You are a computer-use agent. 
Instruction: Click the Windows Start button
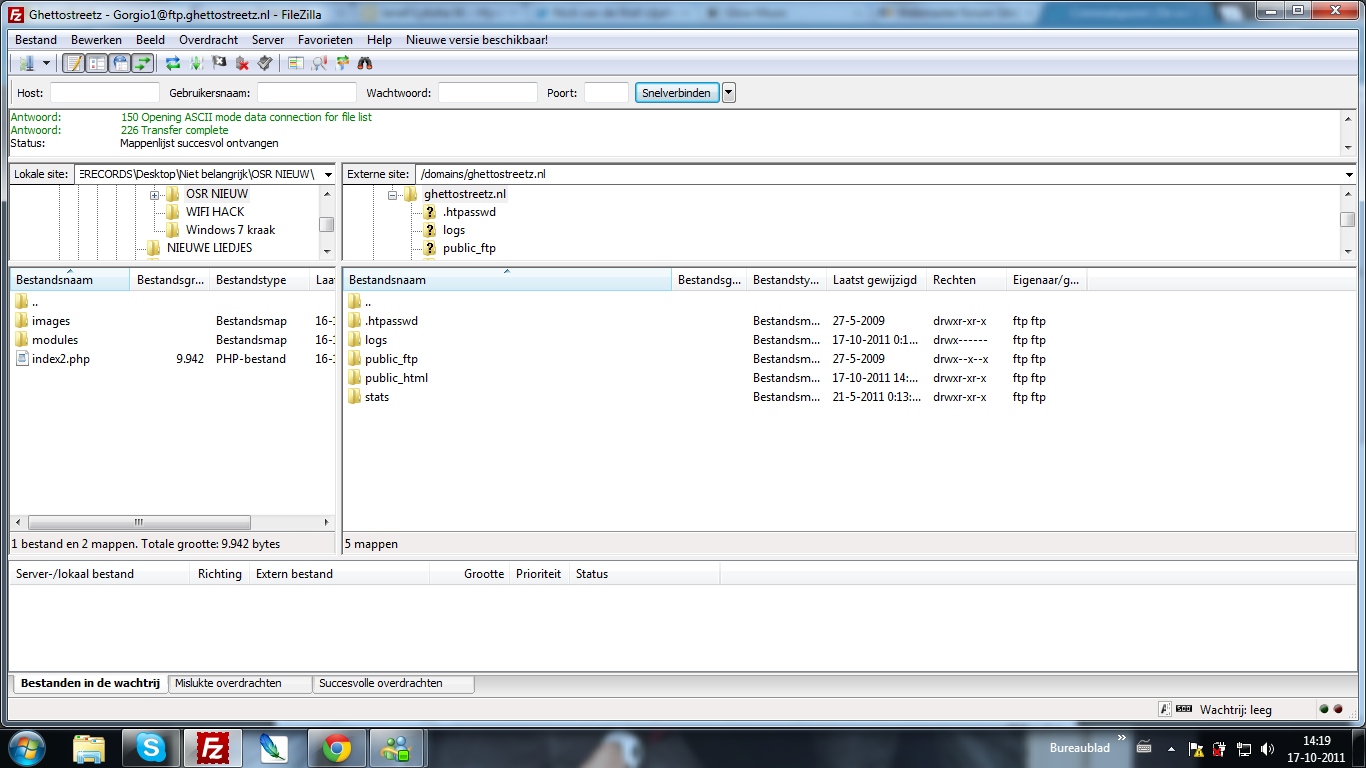coord(26,747)
